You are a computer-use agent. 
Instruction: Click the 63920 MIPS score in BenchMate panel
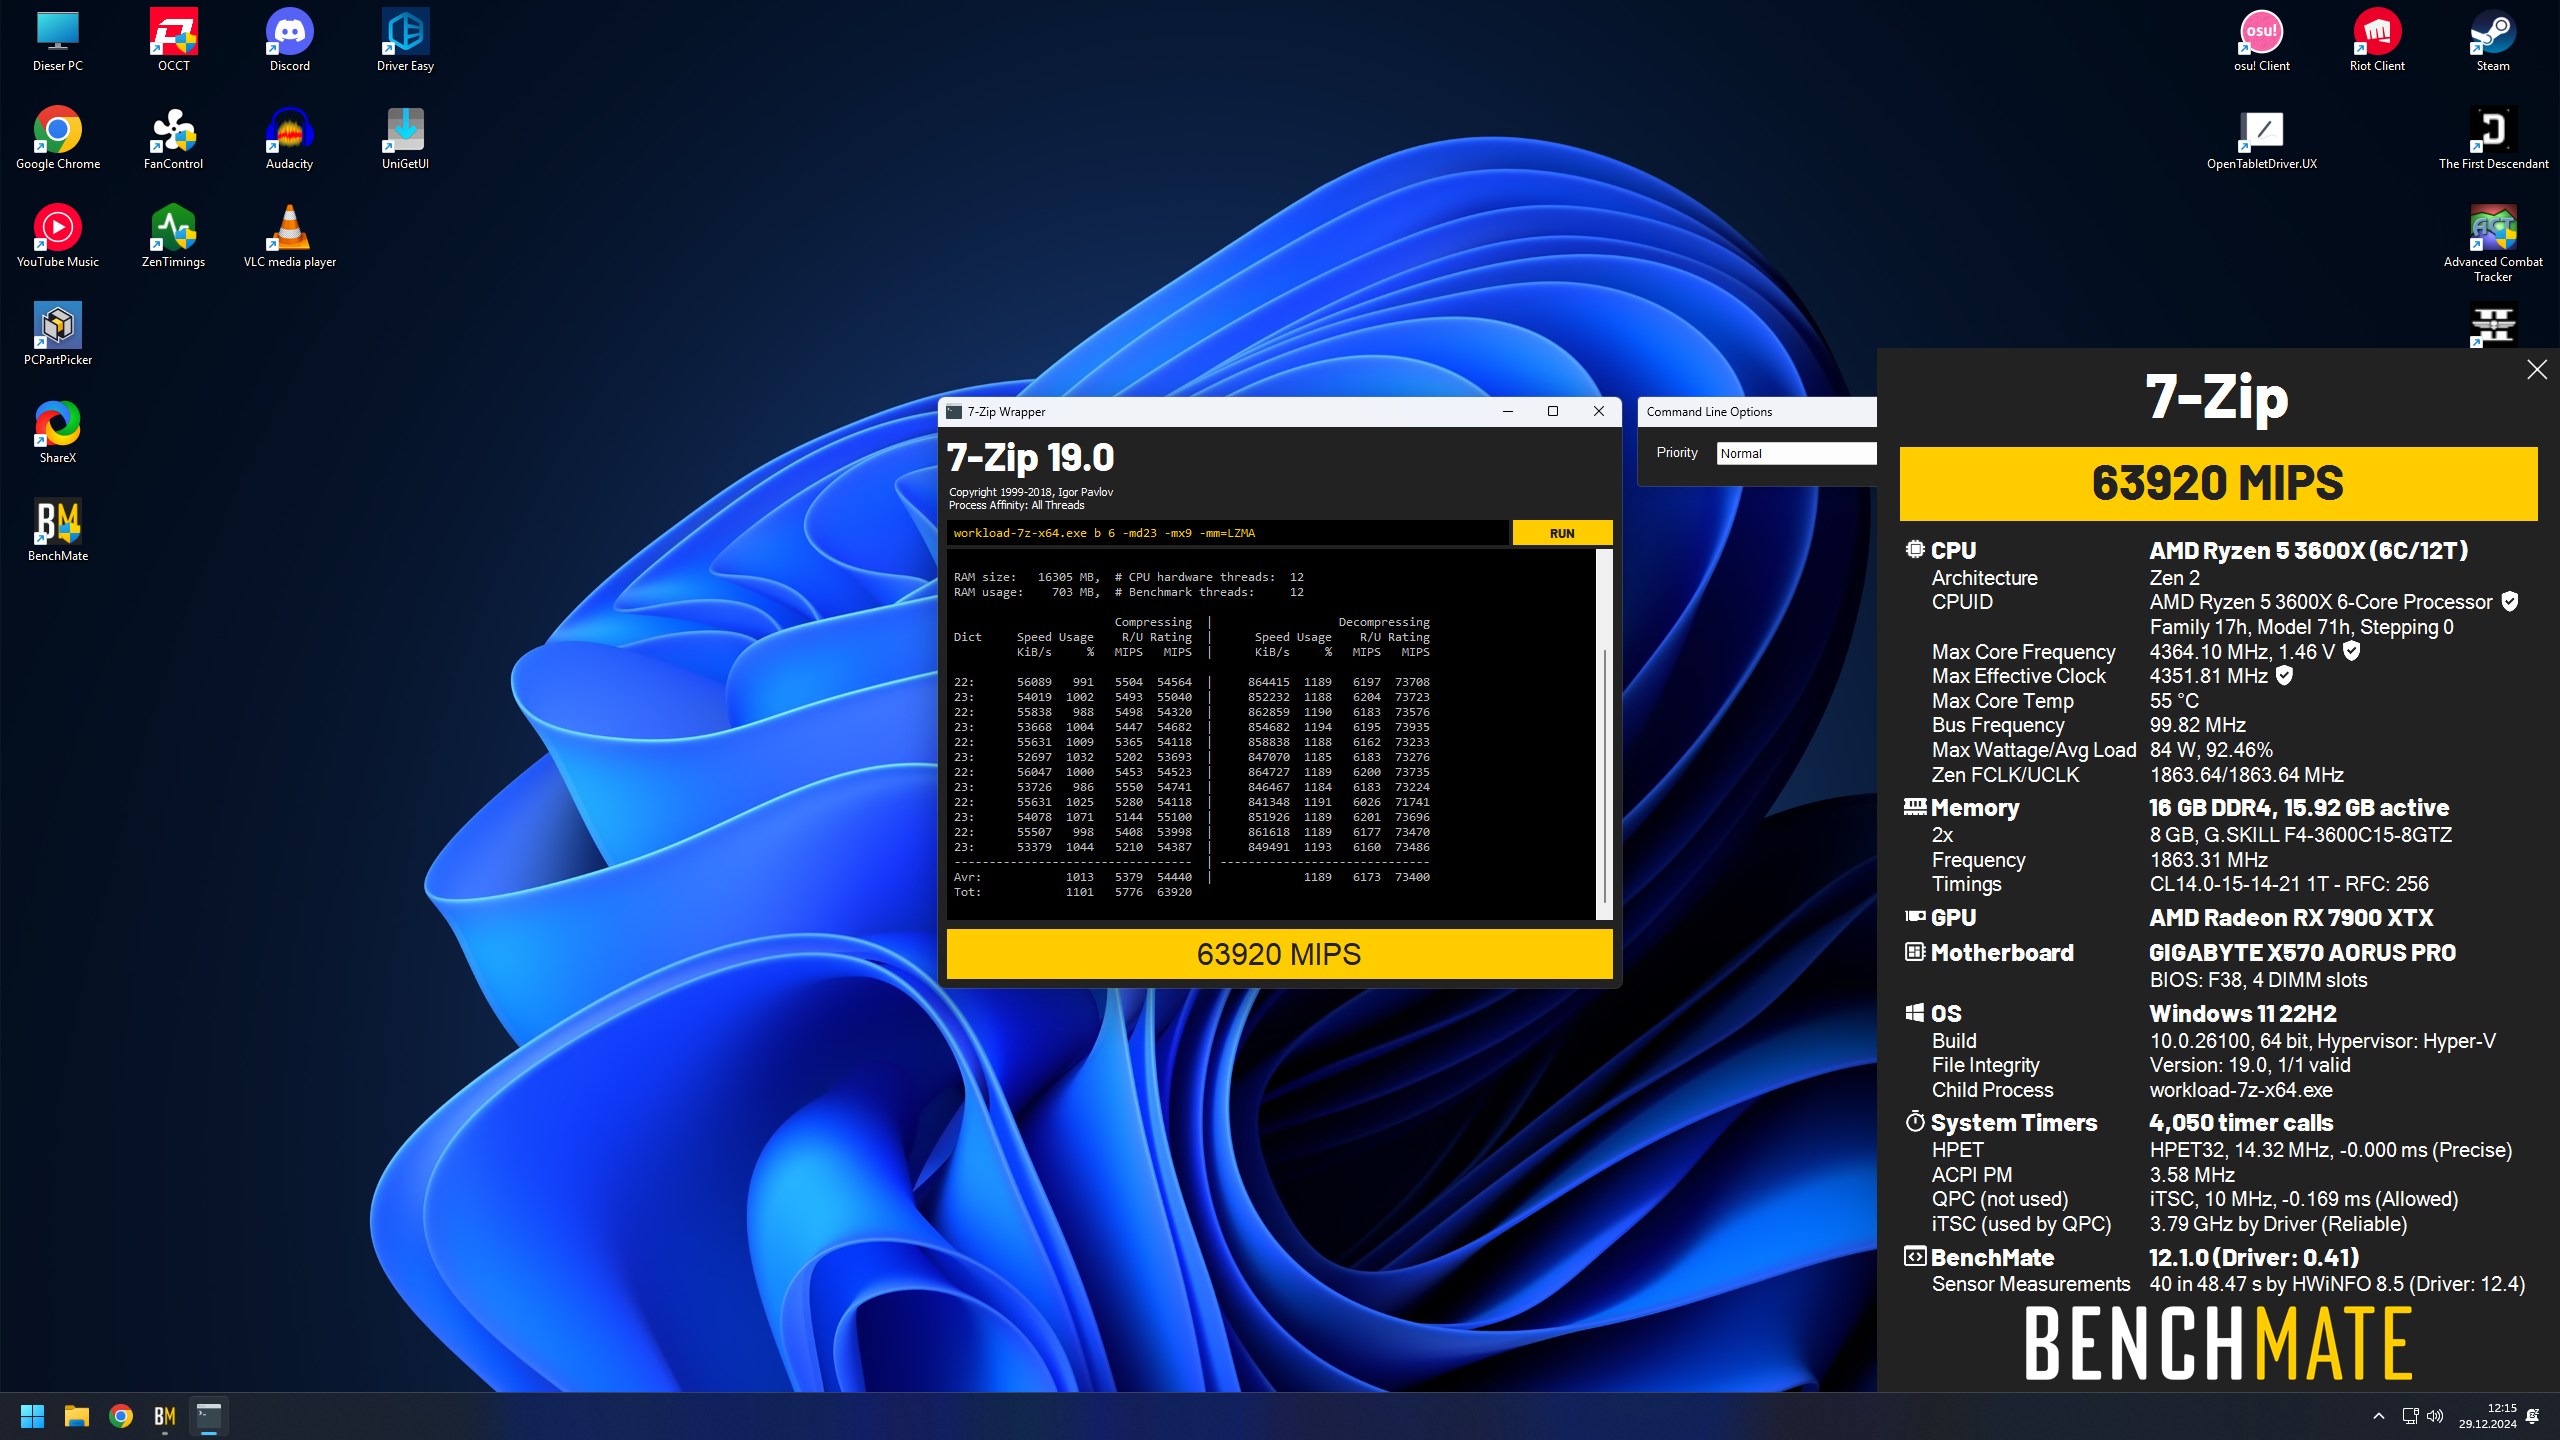click(2218, 483)
